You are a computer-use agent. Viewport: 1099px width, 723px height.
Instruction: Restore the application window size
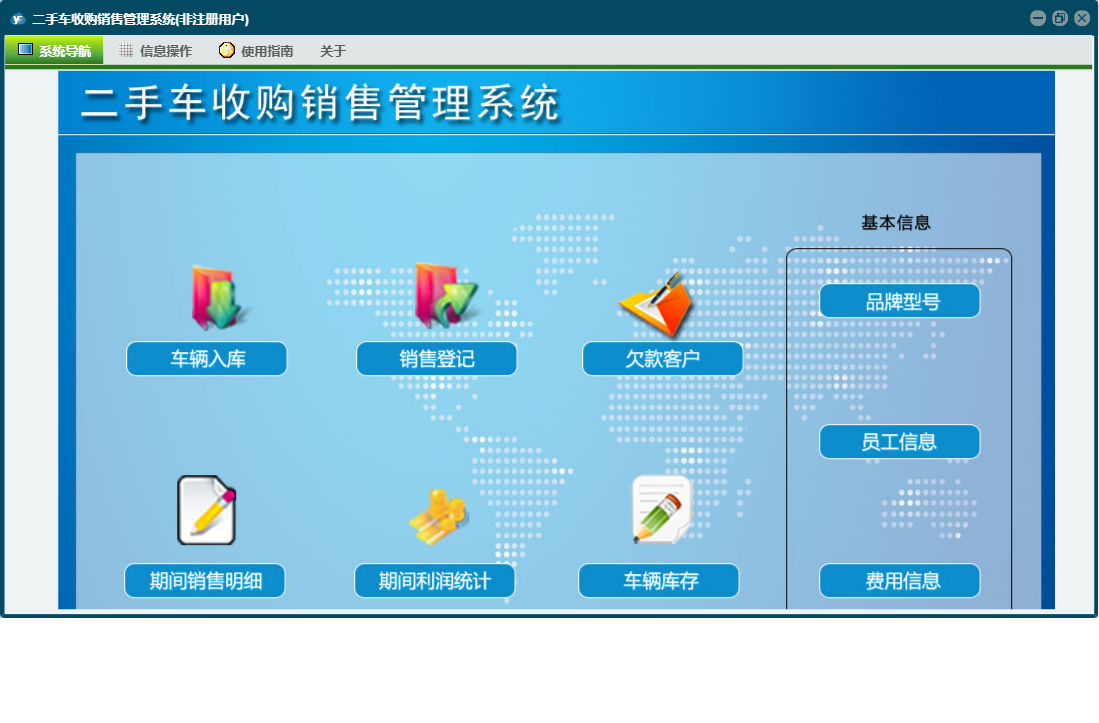1060,18
